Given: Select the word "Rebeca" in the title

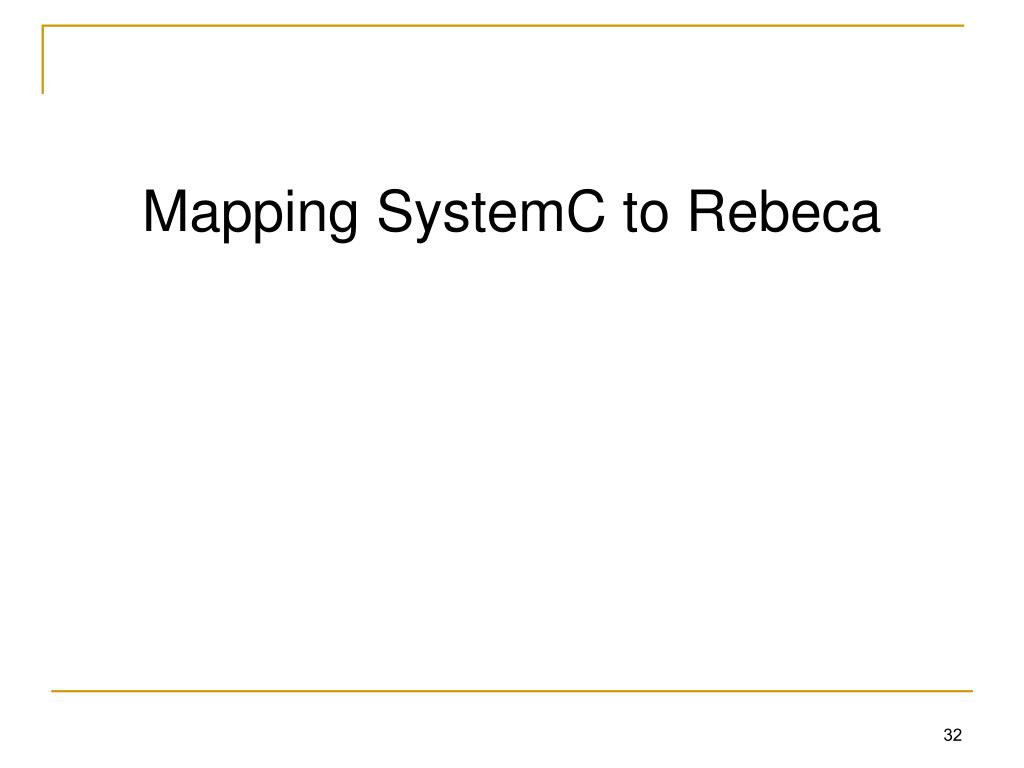Looking at the screenshot, I should coord(784,212).
